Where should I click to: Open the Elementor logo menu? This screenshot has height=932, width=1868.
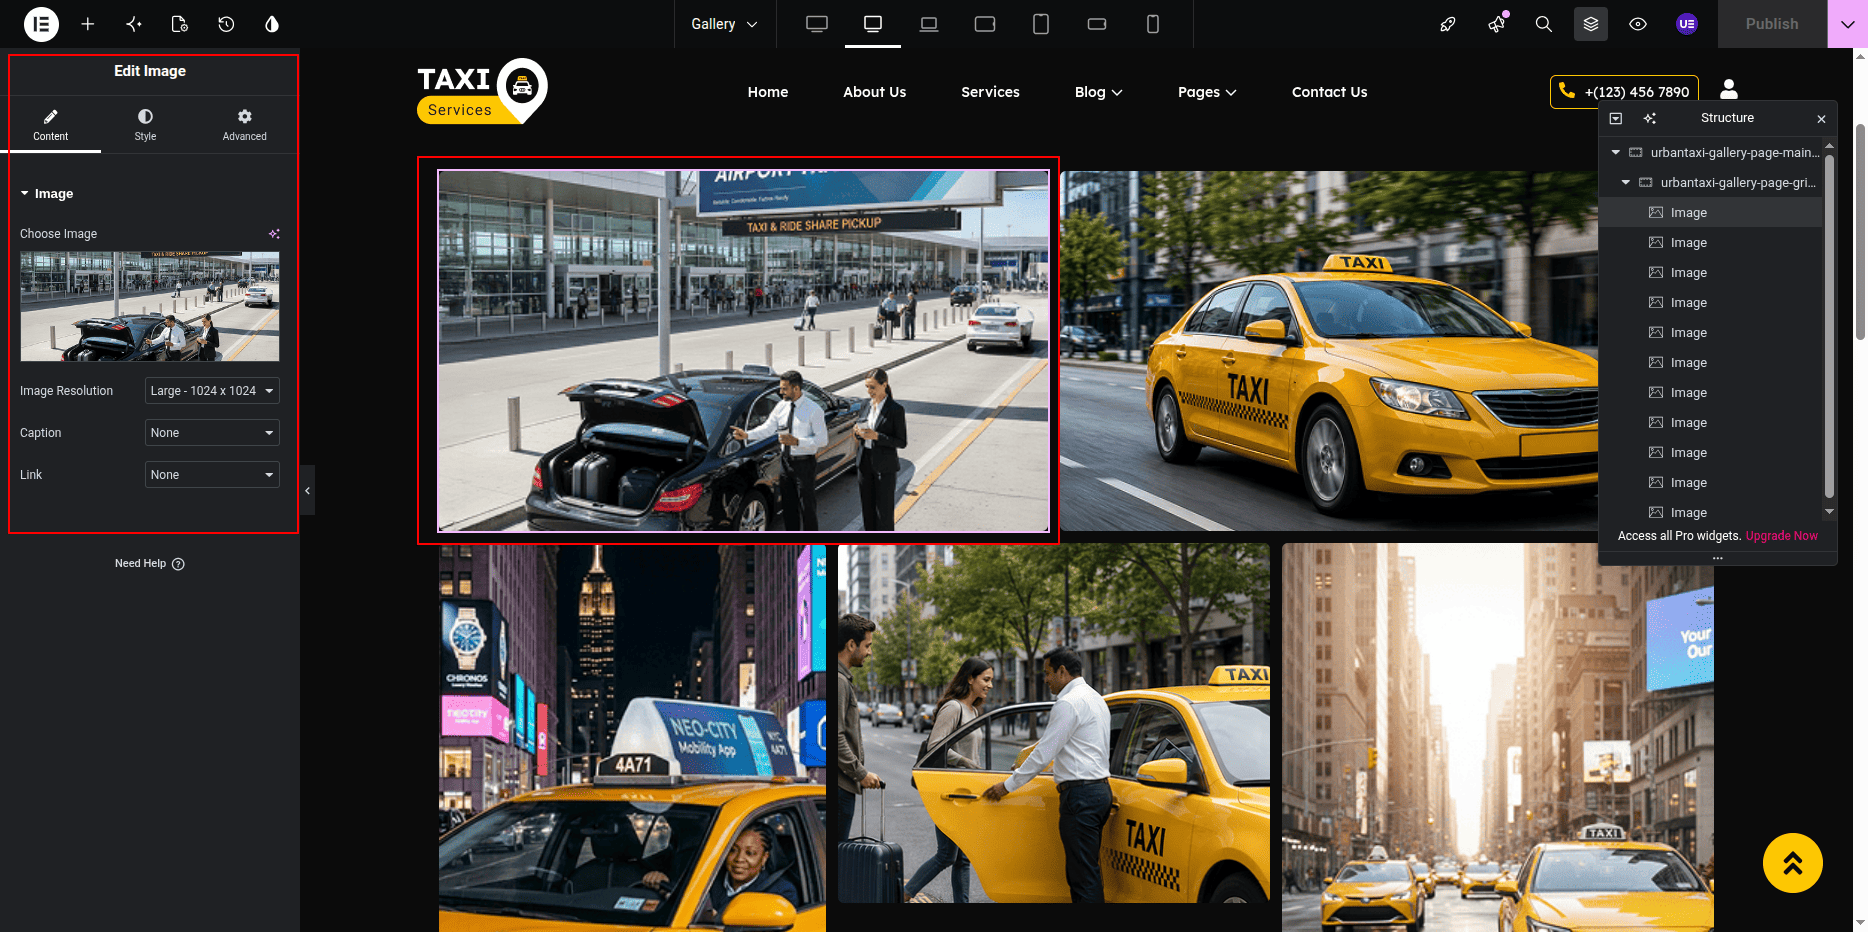click(x=41, y=24)
